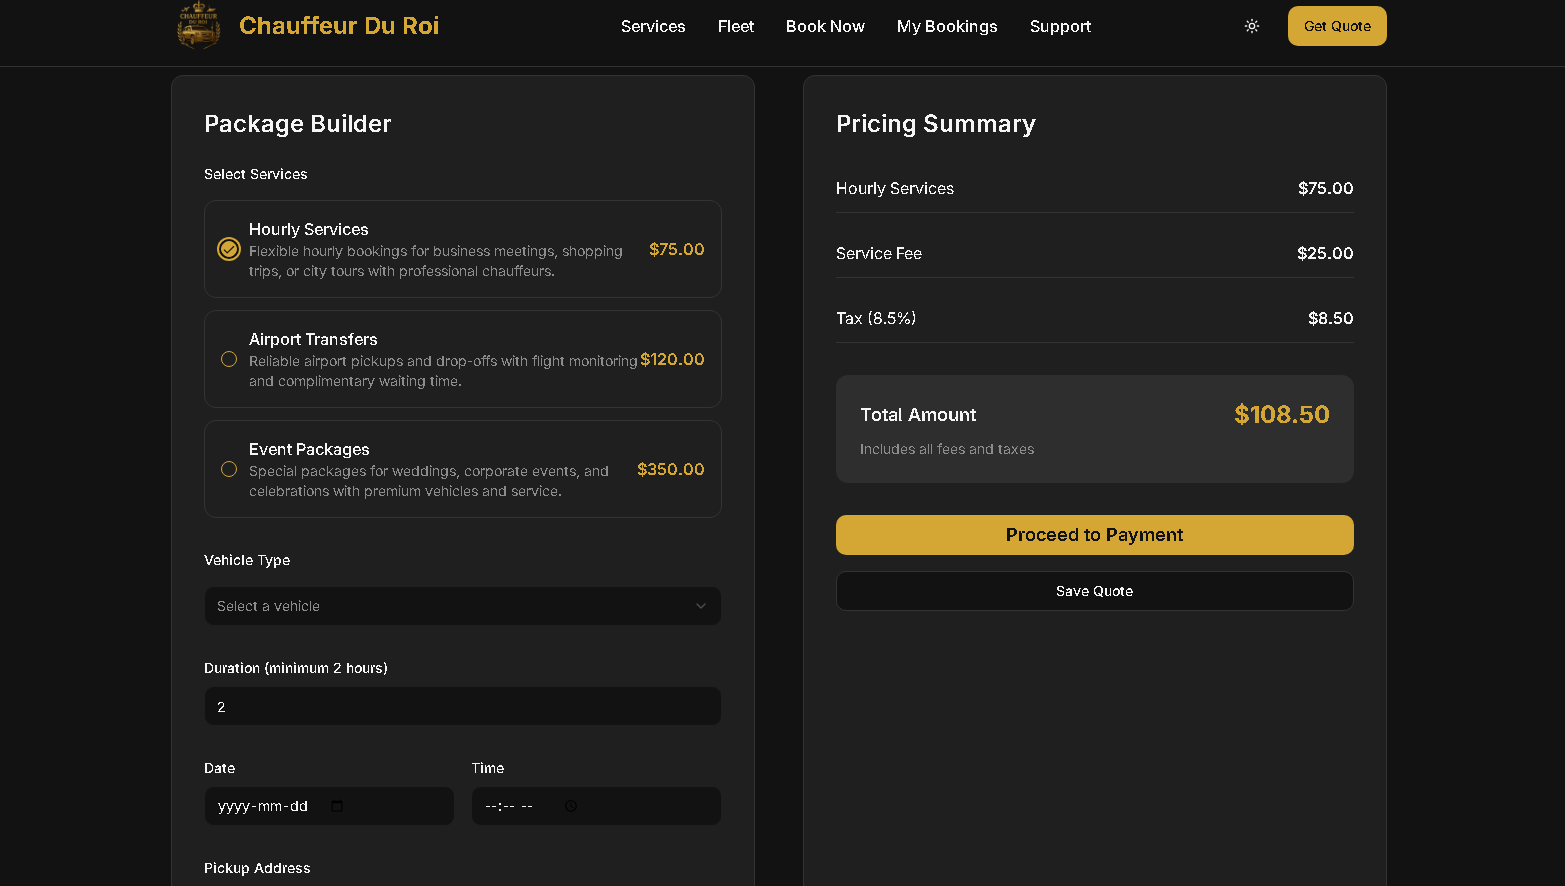Open the calendar picker icon in Date field
This screenshot has width=1565, height=886.
coord(337,806)
